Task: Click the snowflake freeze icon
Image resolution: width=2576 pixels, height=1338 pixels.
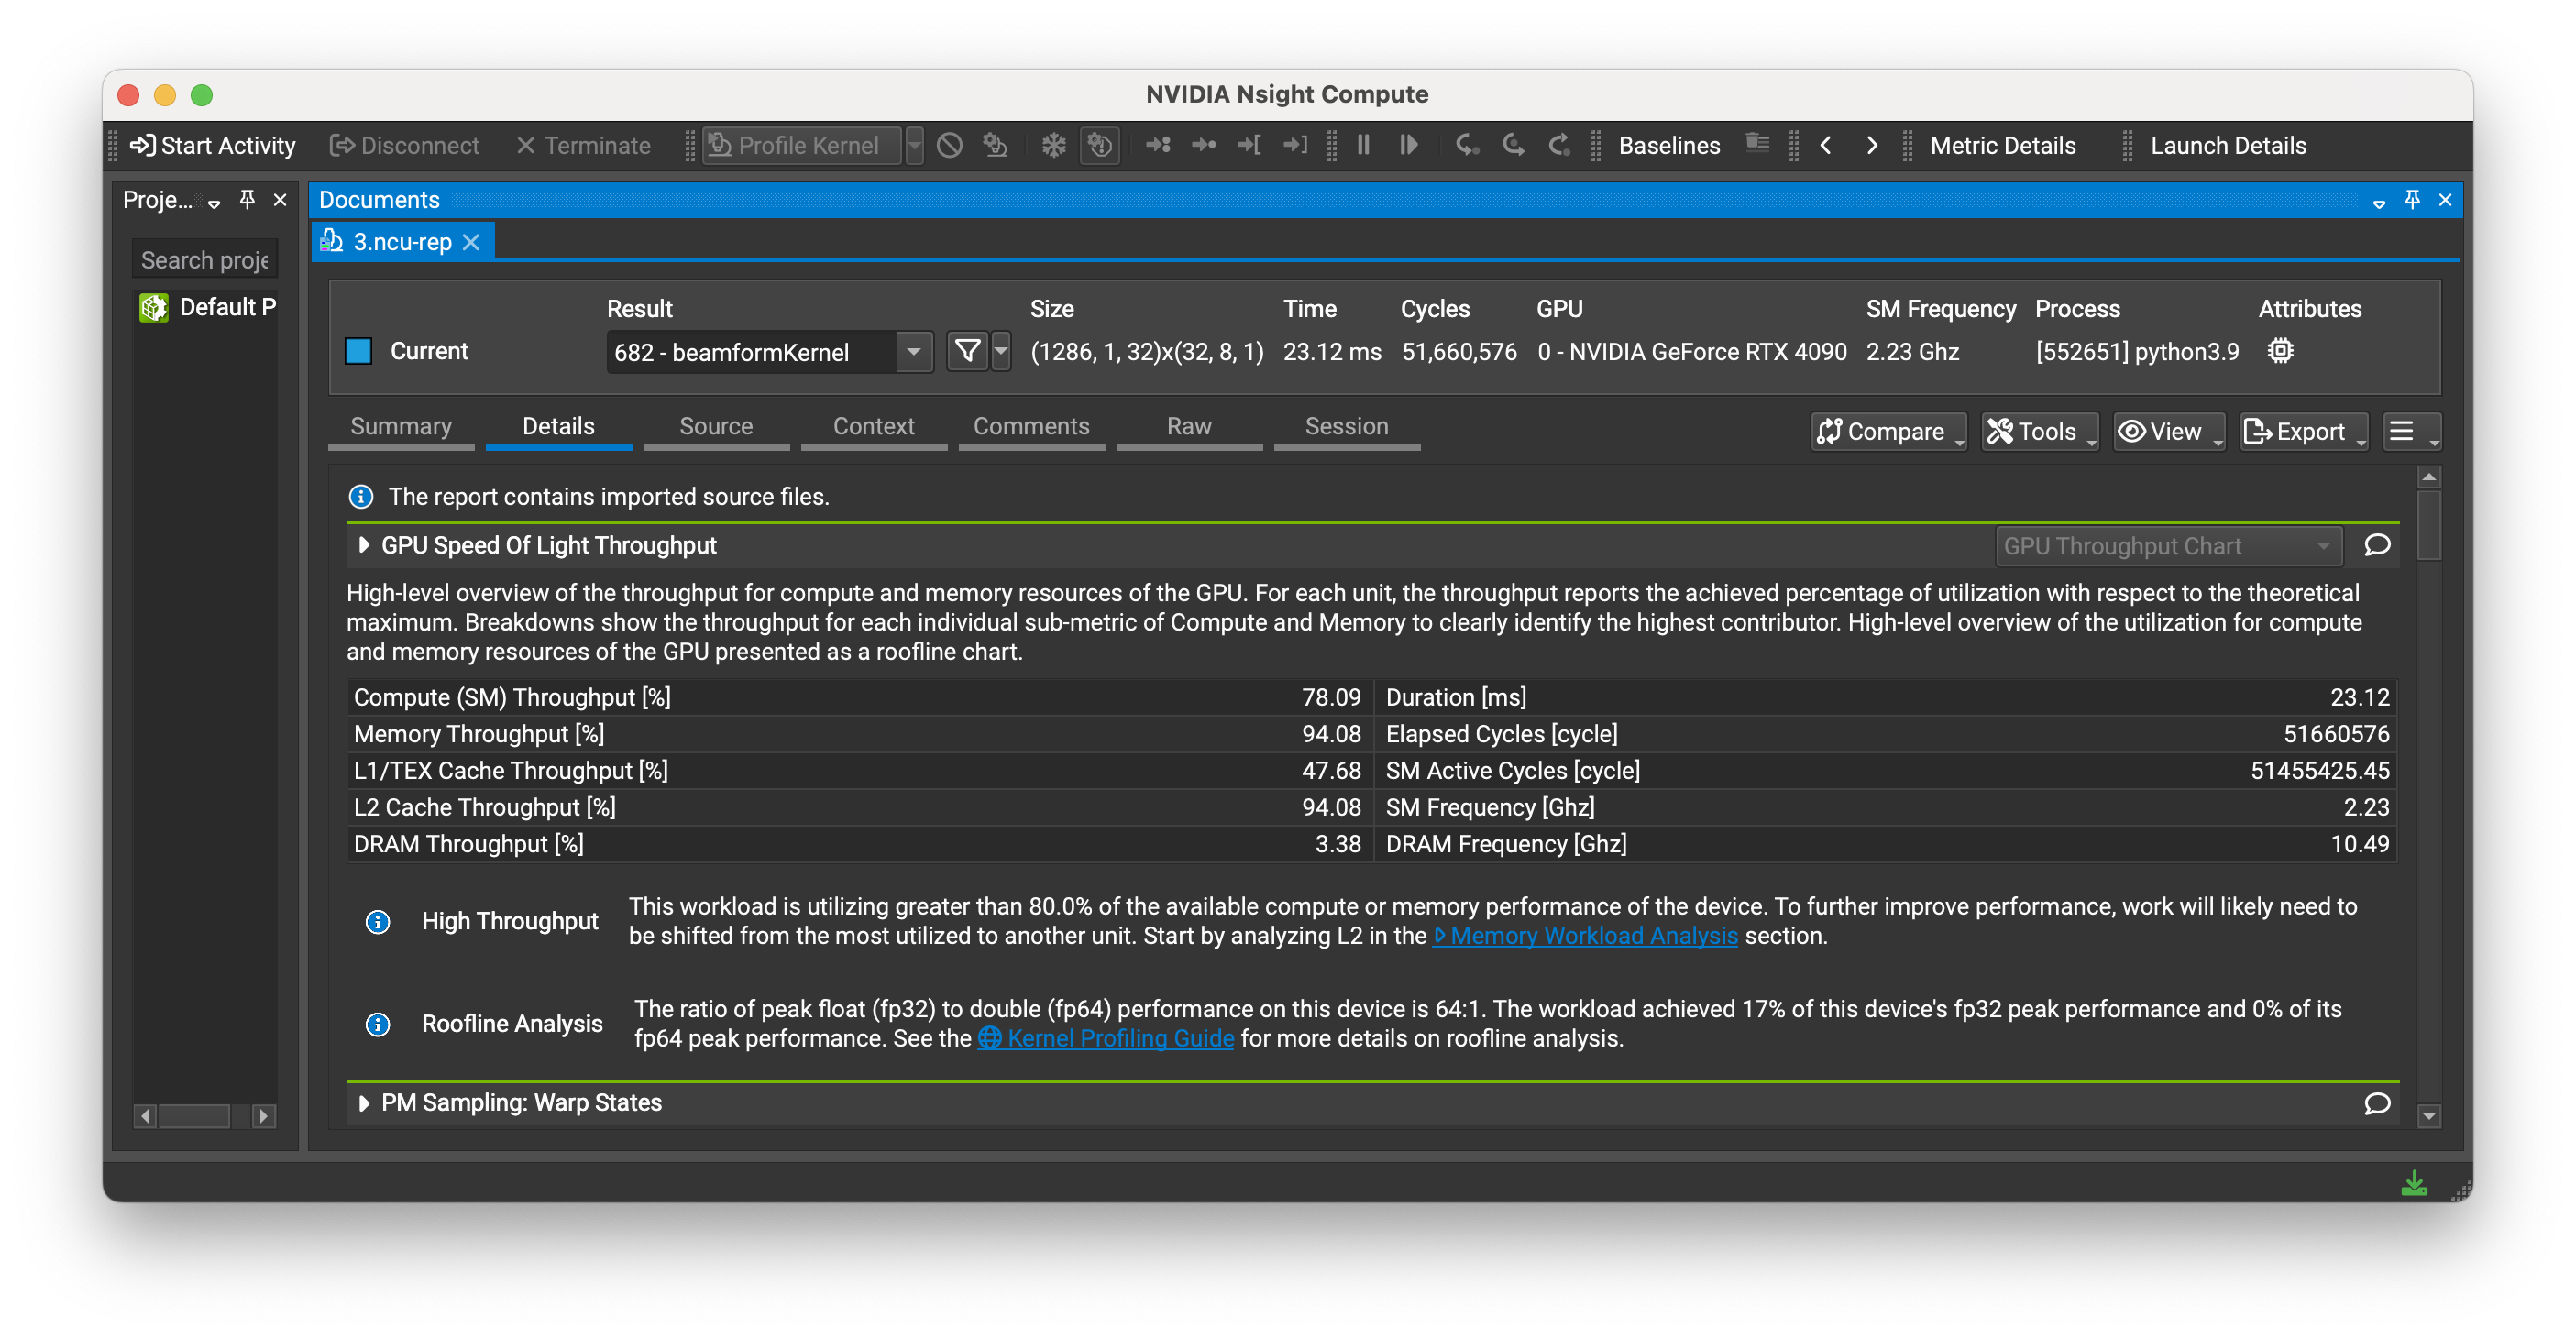Action: coord(1053,146)
